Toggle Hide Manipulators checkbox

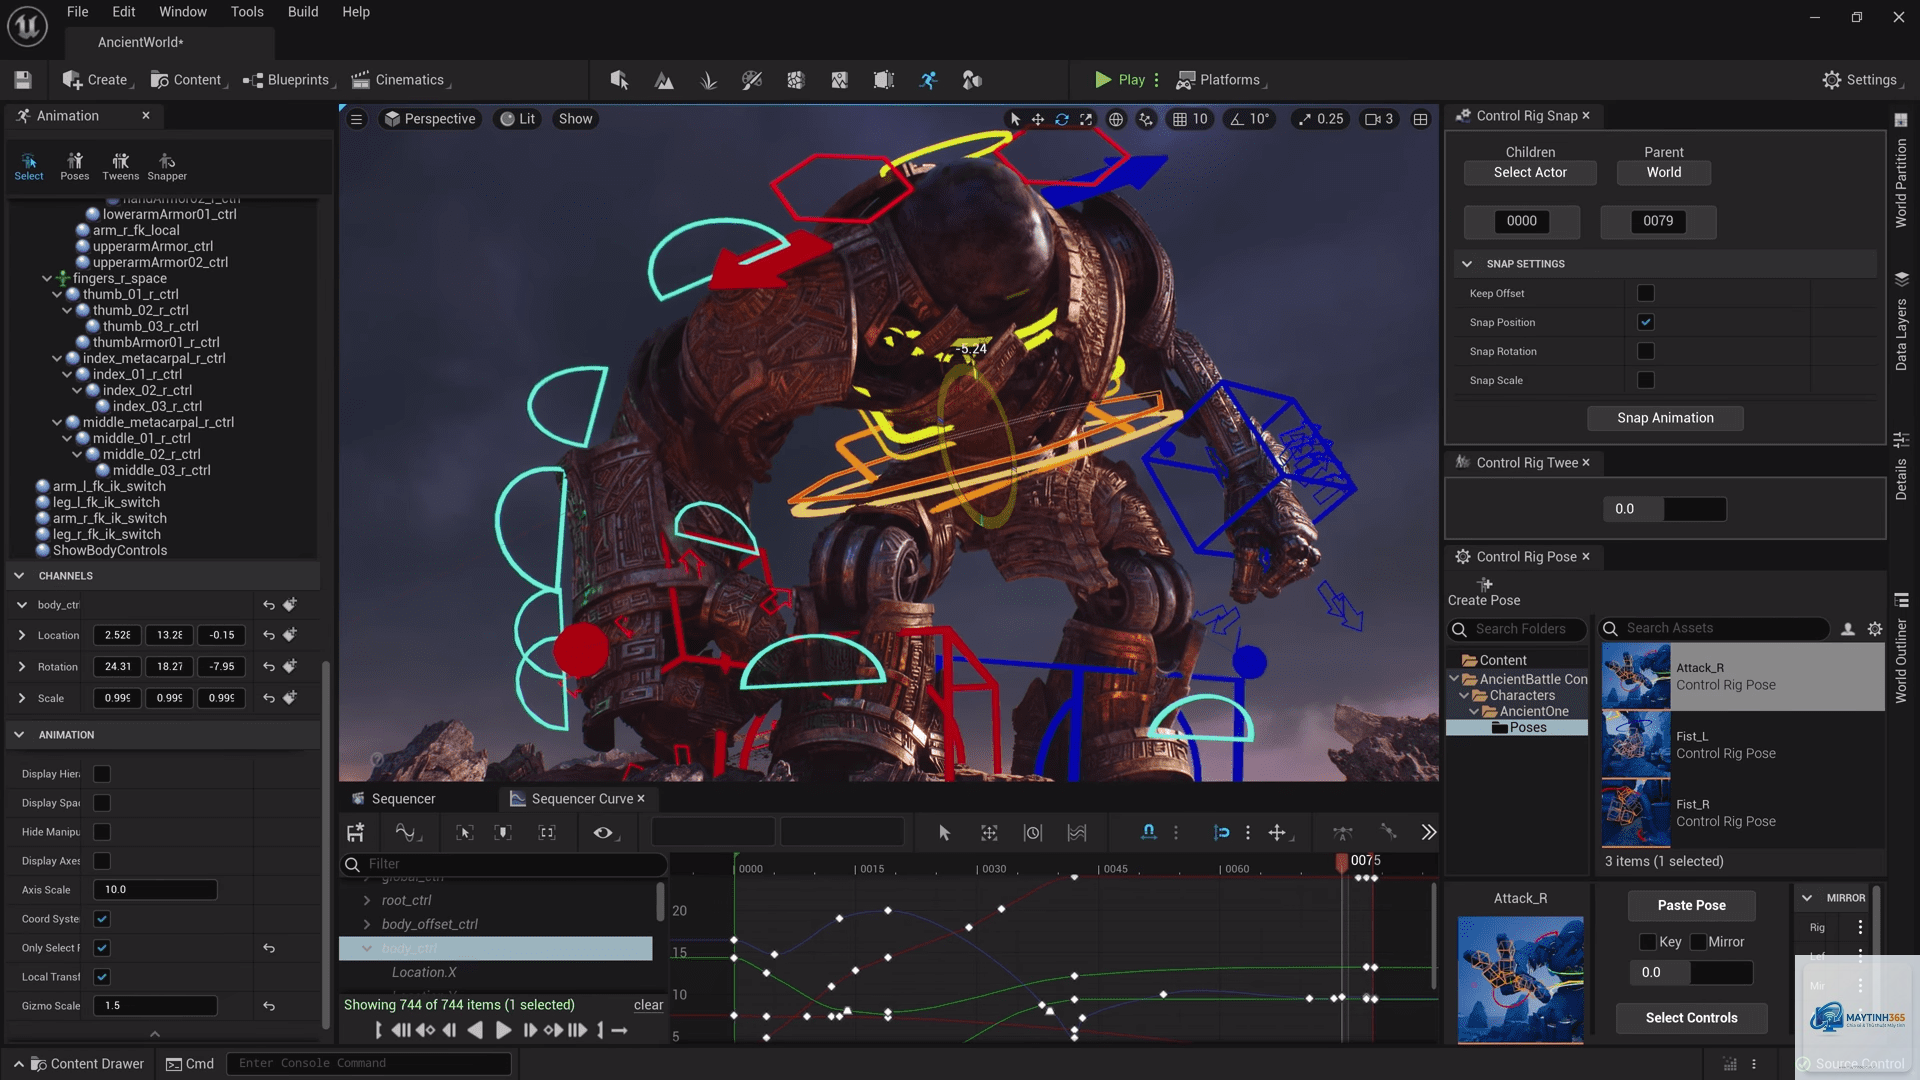[x=102, y=832]
